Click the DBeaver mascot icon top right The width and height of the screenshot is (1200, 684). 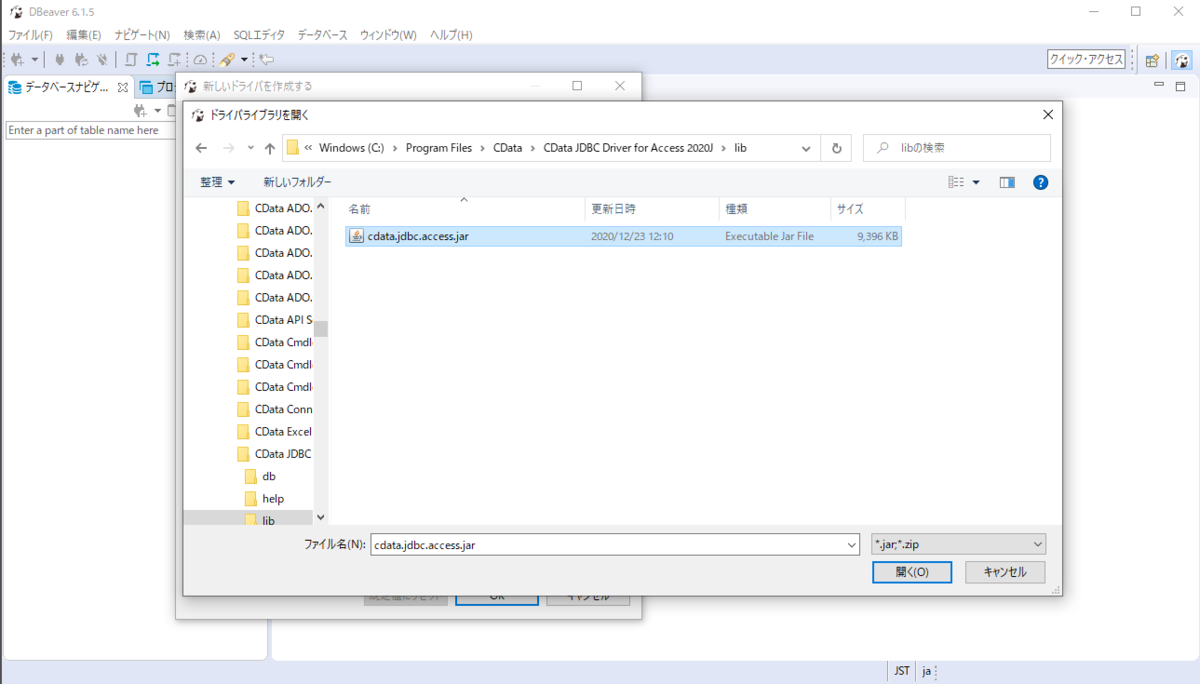1182,59
